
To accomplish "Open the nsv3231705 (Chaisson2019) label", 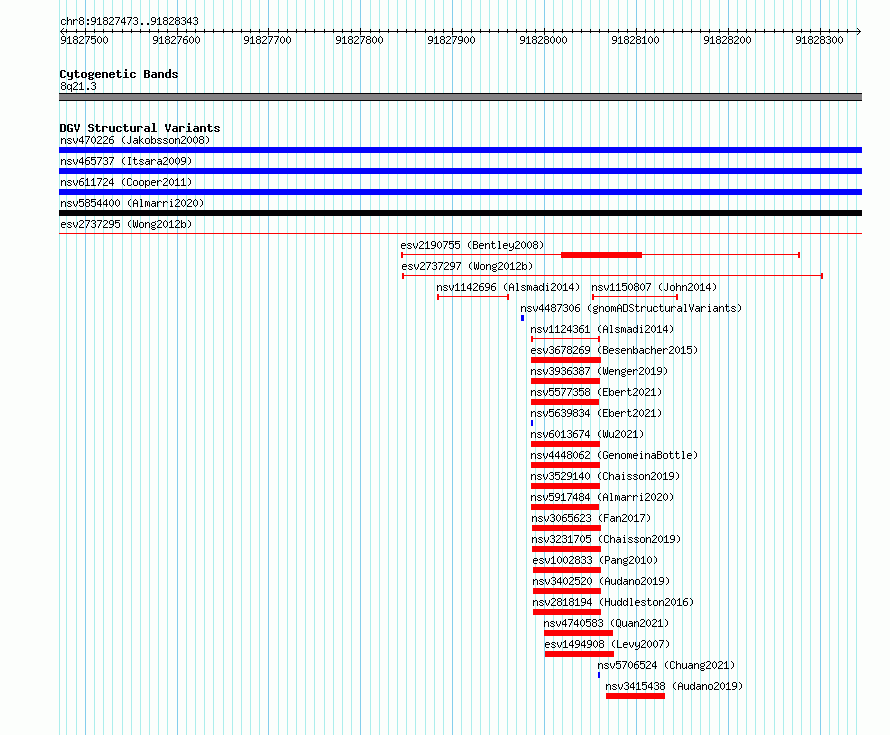I will click(606, 539).
